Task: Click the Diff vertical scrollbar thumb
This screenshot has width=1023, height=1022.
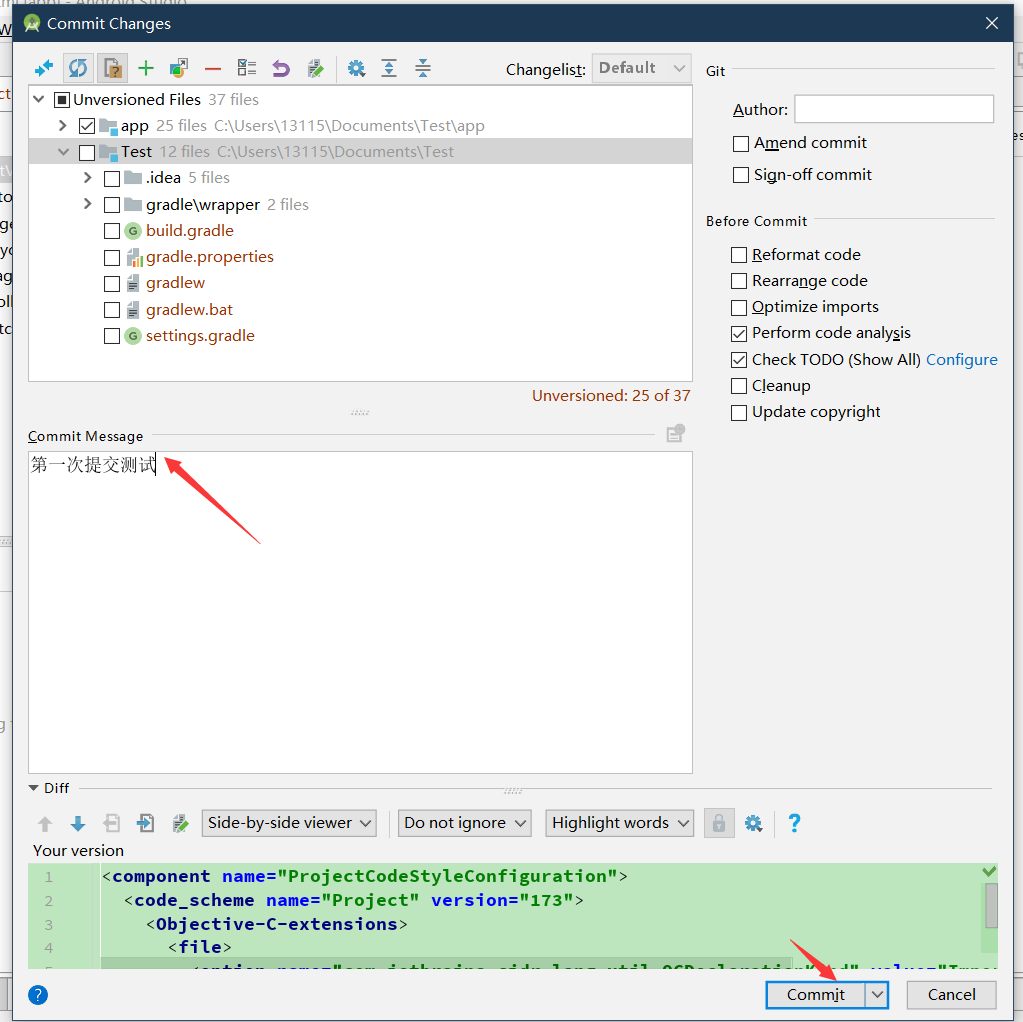Action: click(x=991, y=905)
